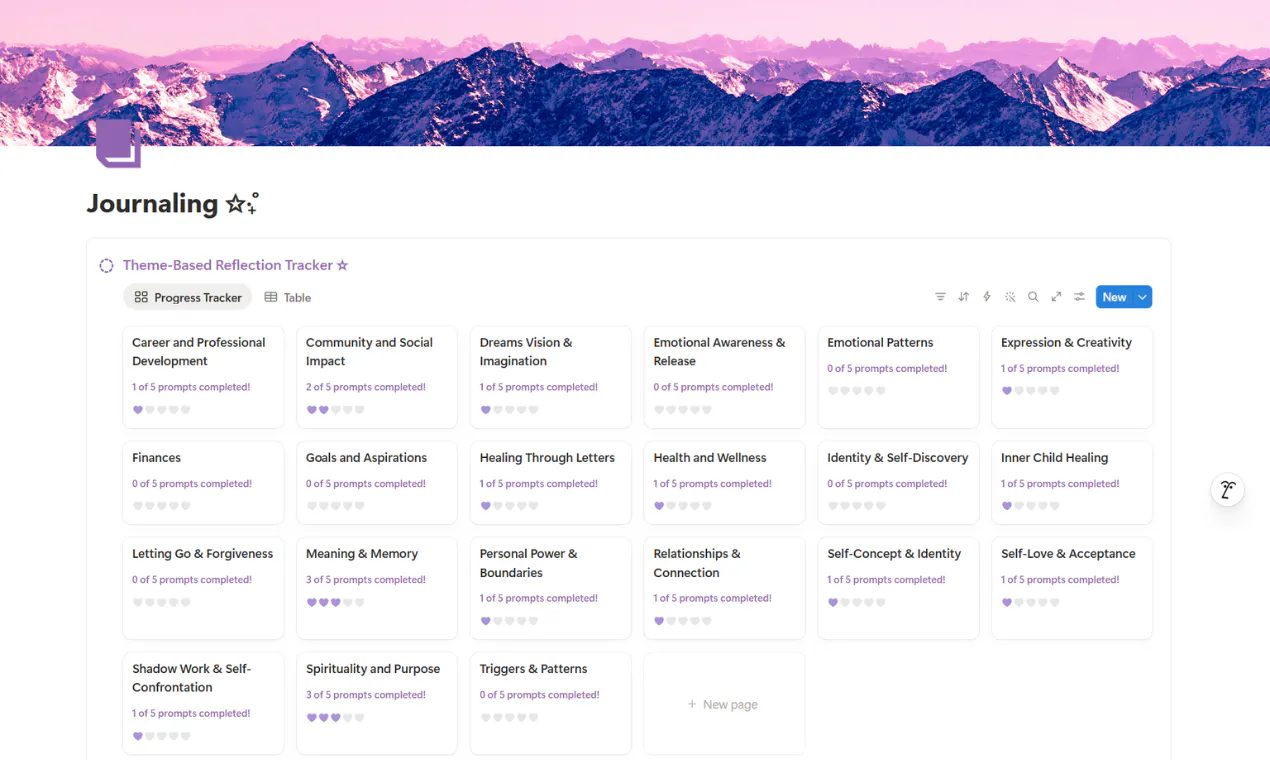1270x760 pixels.
Task: Open dropdown arrow next to New button
Action: pos(1142,297)
